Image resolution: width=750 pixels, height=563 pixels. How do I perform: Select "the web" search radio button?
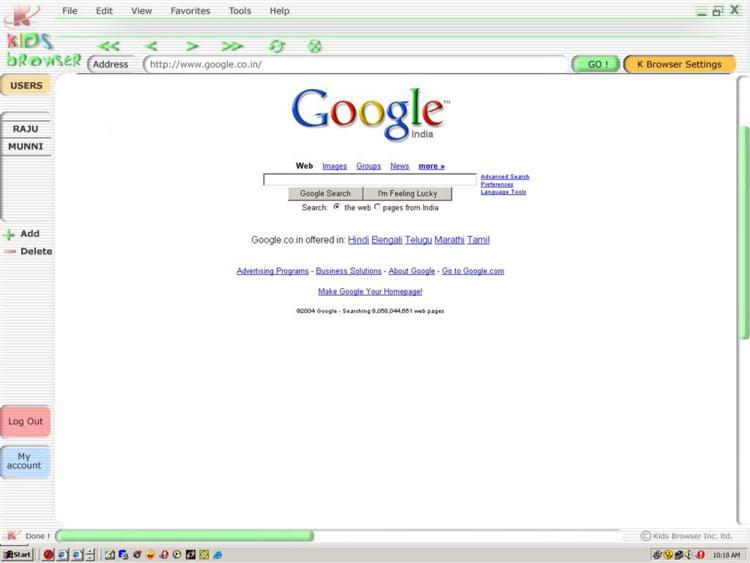pos(337,207)
